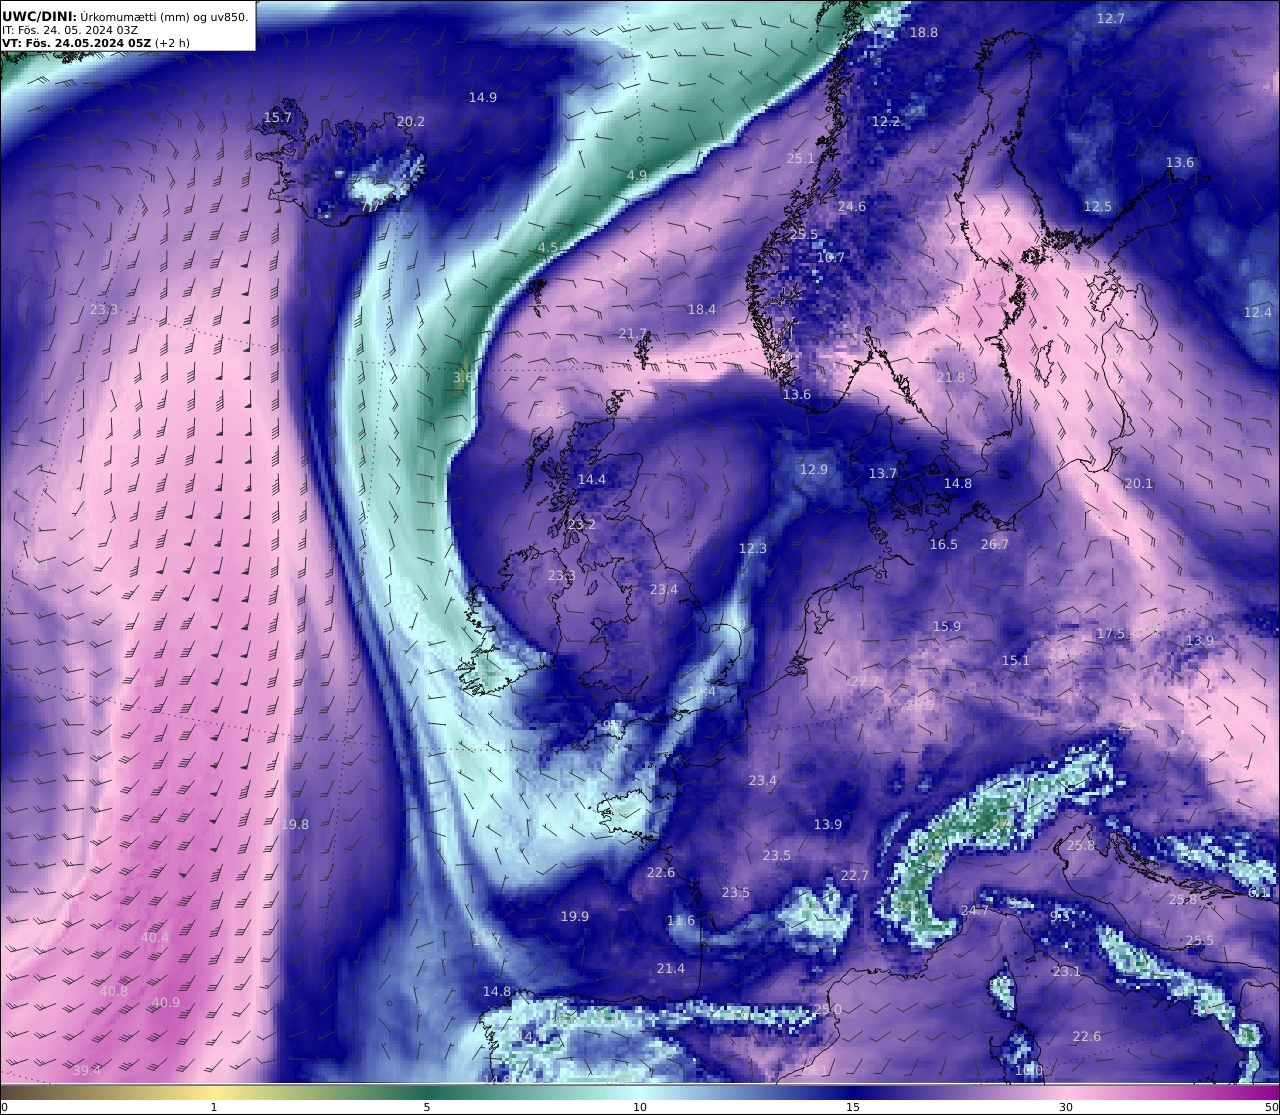Select the 20.1 value over the Baltics
Viewport: 1280px width, 1115px height.
coord(1139,483)
